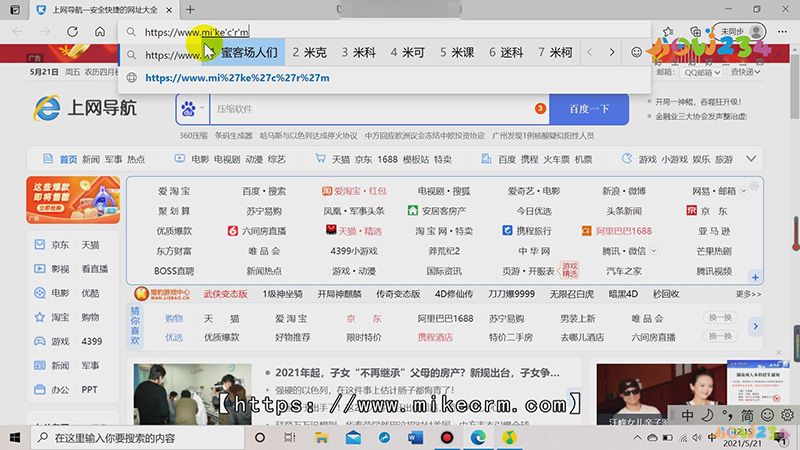800x450 pixels.
Task: Click the first 换一换 refresh button
Action: click(x=720, y=317)
